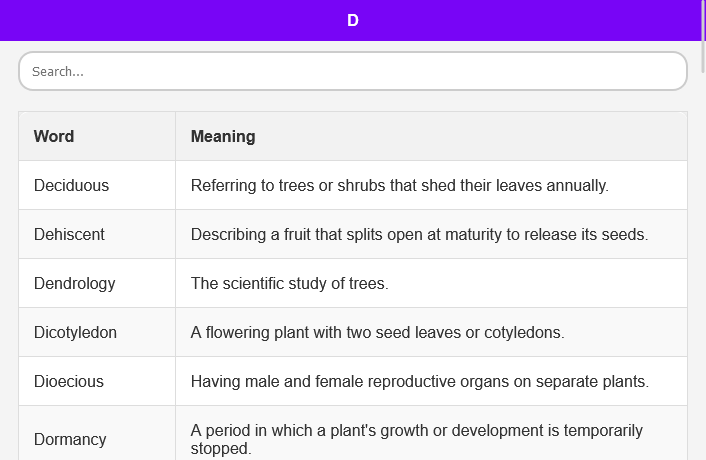Click the word Dioecious
Screen dimensions: 706x460
coord(69,381)
